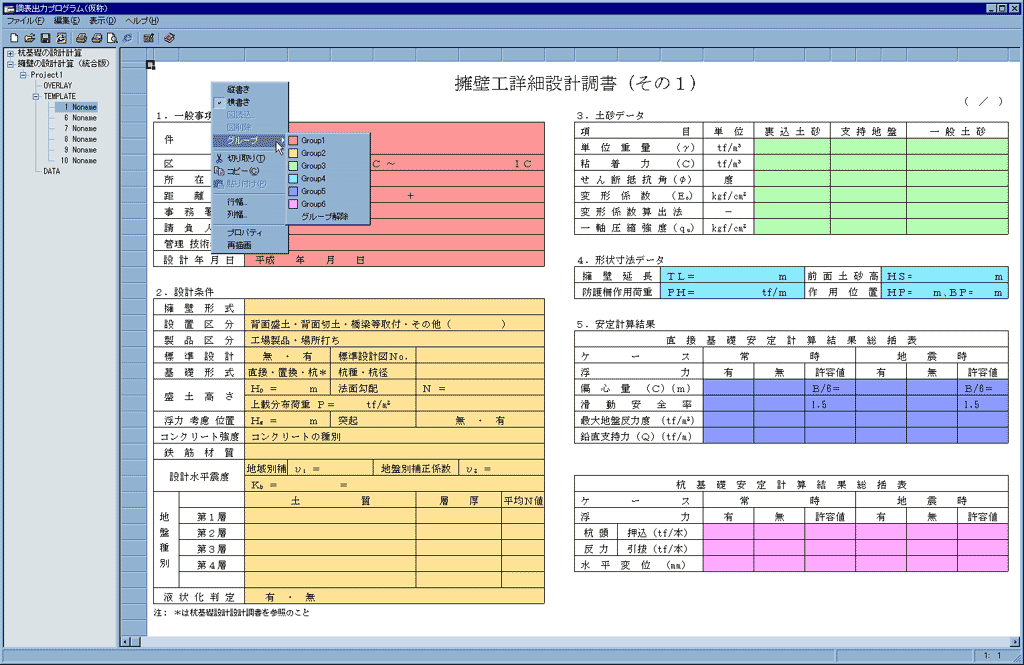Toggle checked 横書き horizontal writing option

(238, 102)
